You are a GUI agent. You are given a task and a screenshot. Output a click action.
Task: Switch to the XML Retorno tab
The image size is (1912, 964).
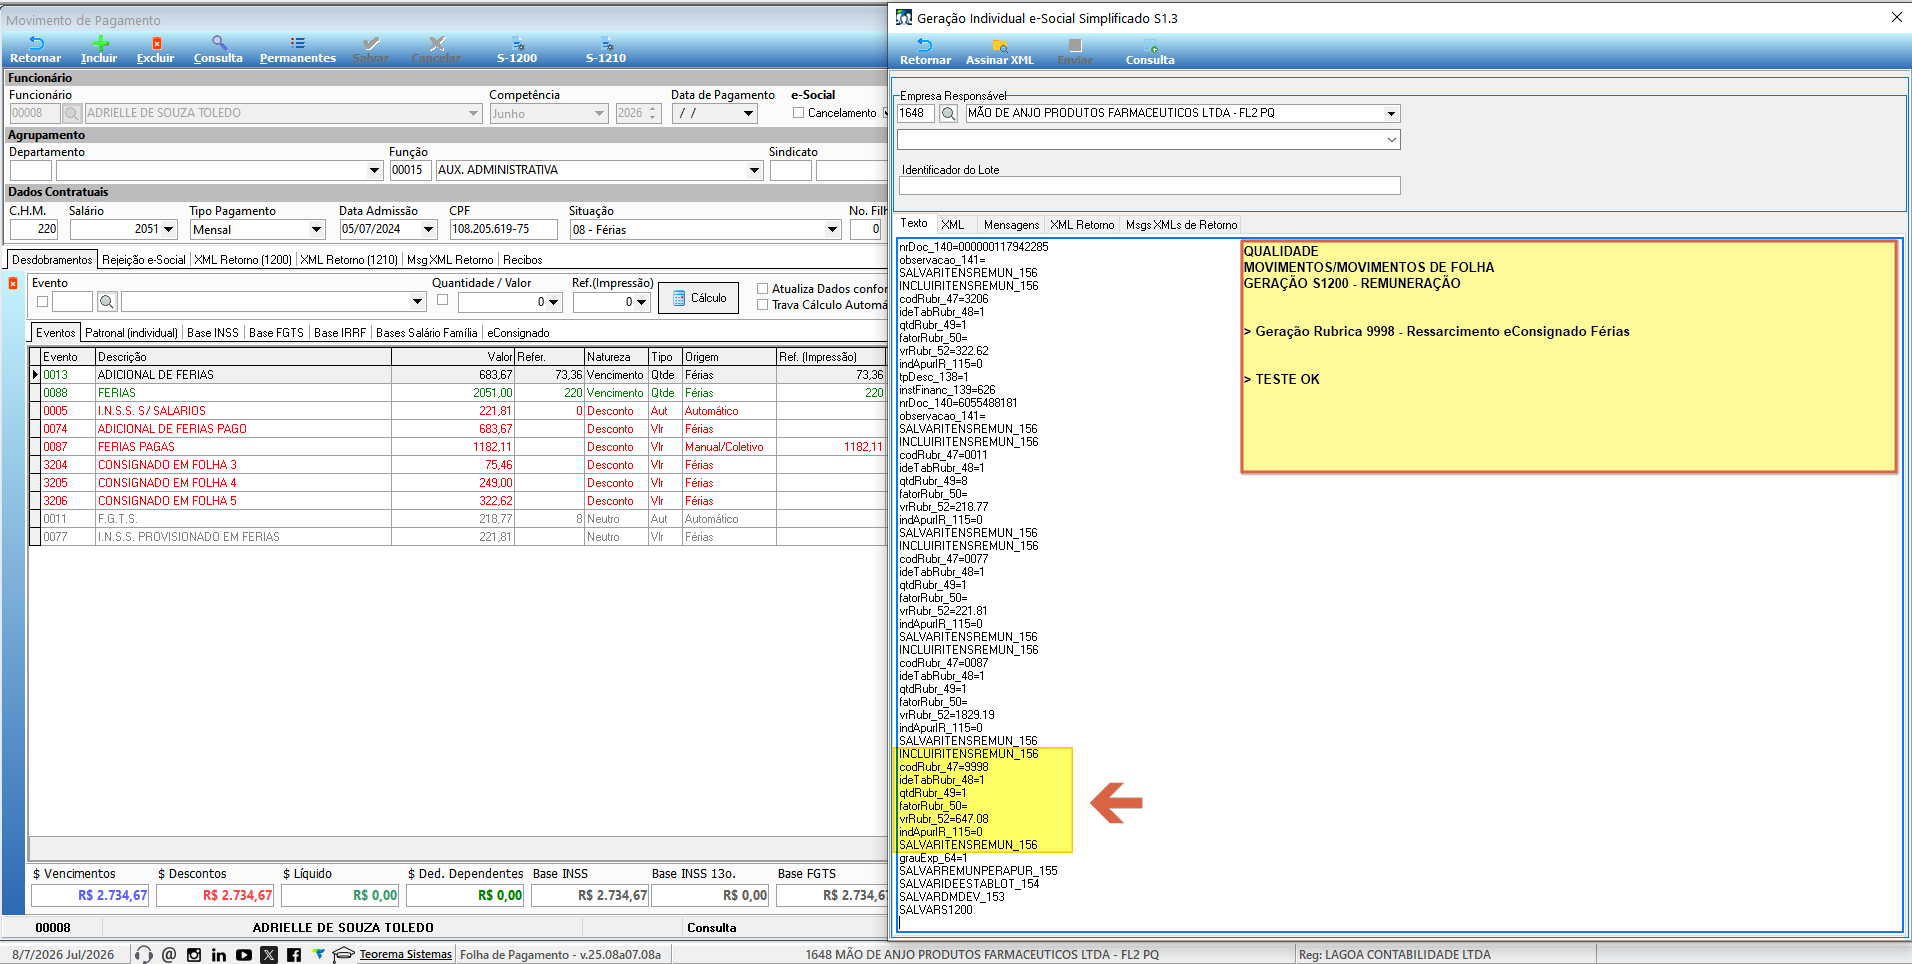point(1082,225)
